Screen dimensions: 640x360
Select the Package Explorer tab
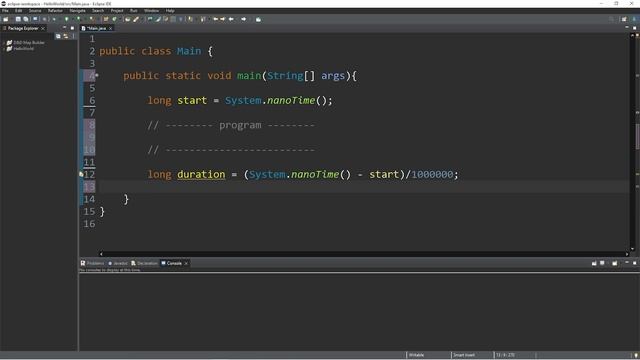(x=23, y=28)
